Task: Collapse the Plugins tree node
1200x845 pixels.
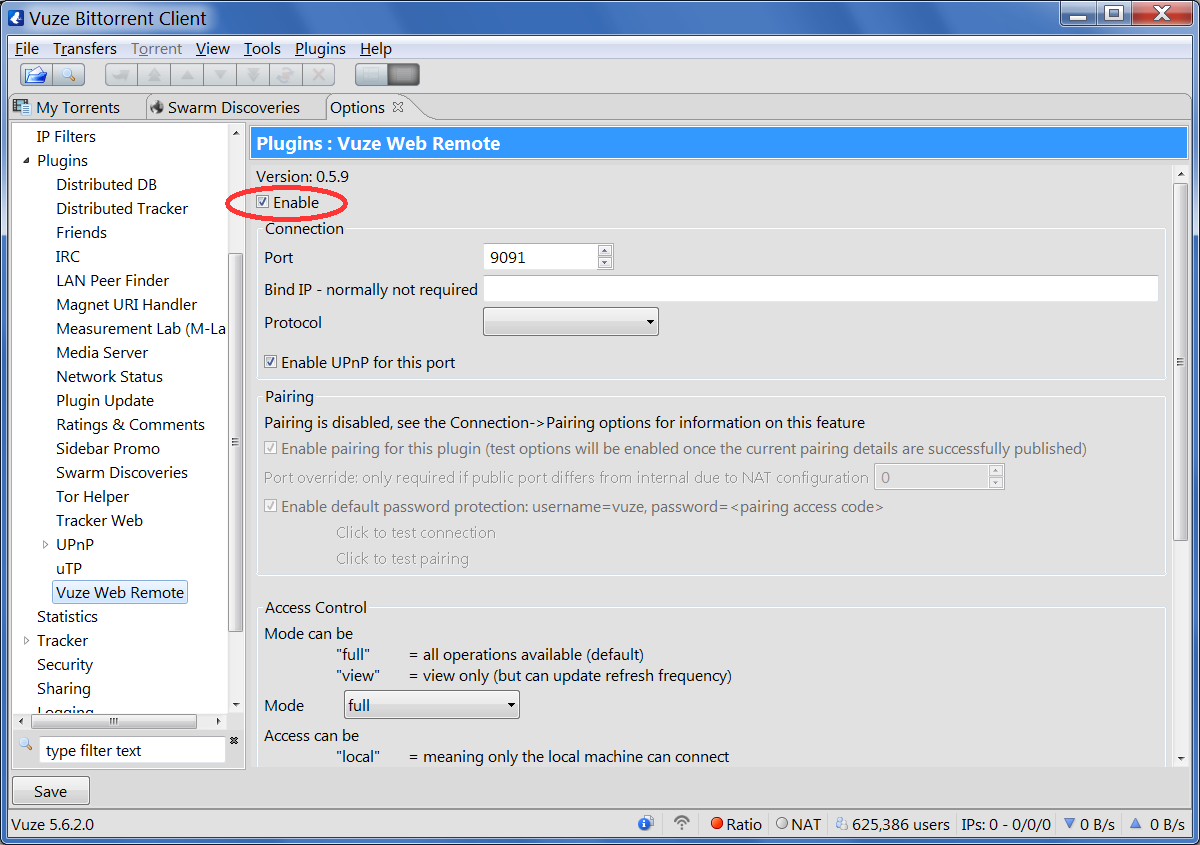Action: [26, 160]
